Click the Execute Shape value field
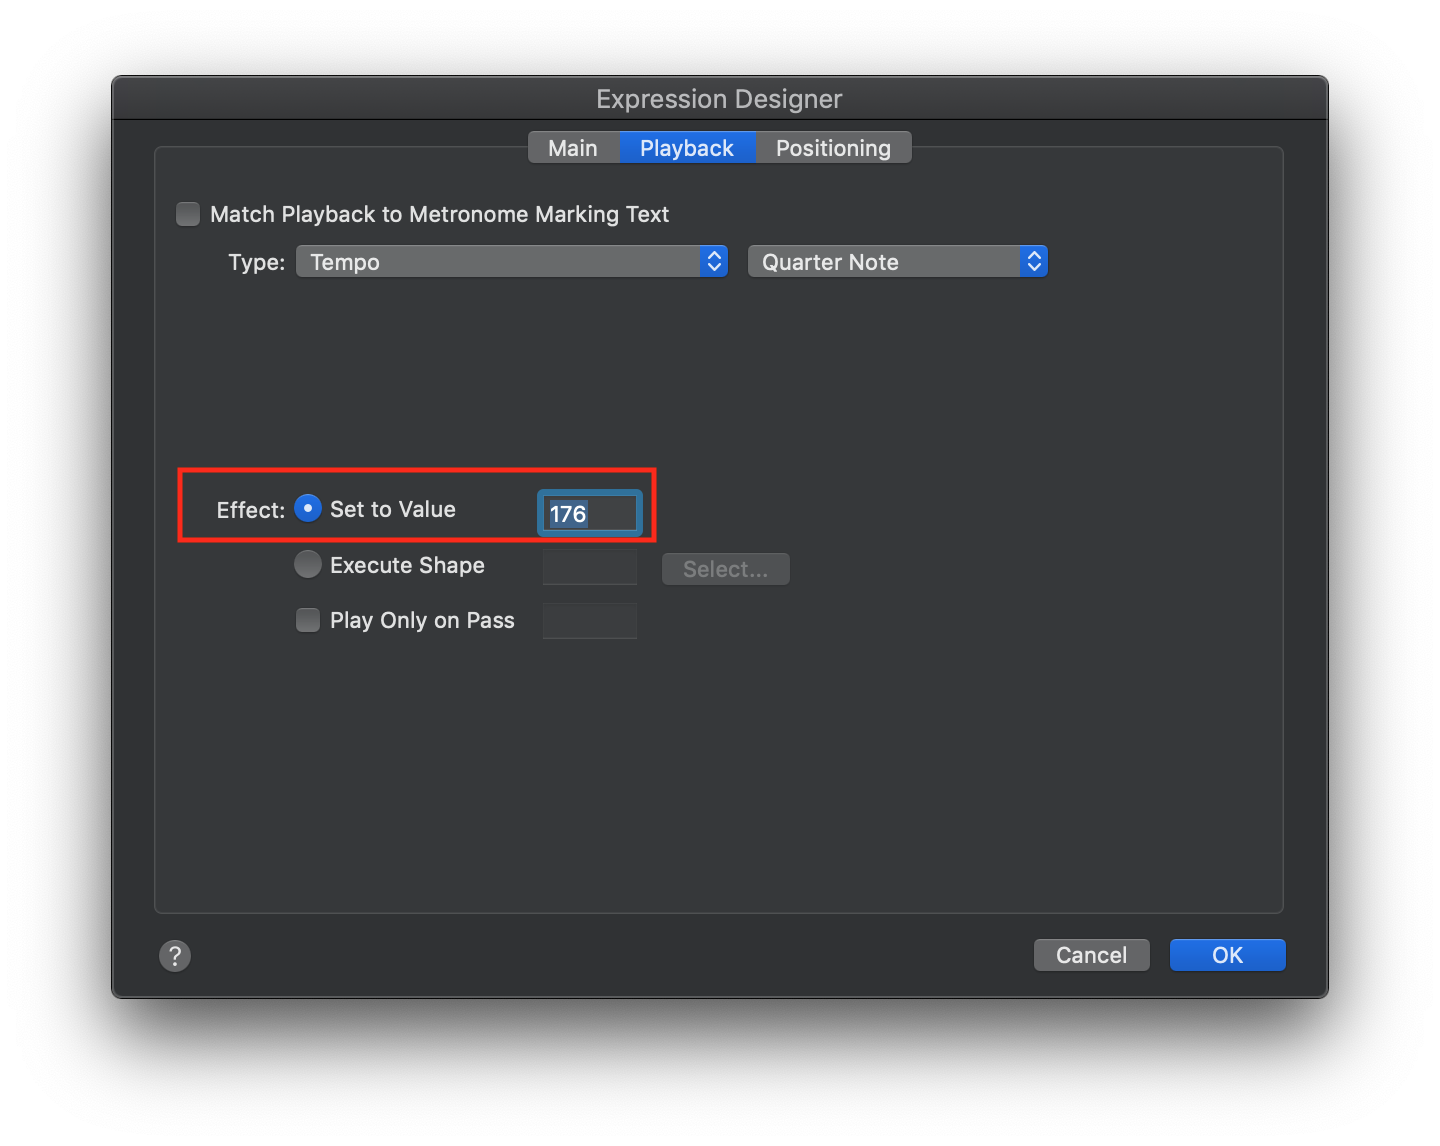The width and height of the screenshot is (1440, 1146). pyautogui.click(x=589, y=566)
